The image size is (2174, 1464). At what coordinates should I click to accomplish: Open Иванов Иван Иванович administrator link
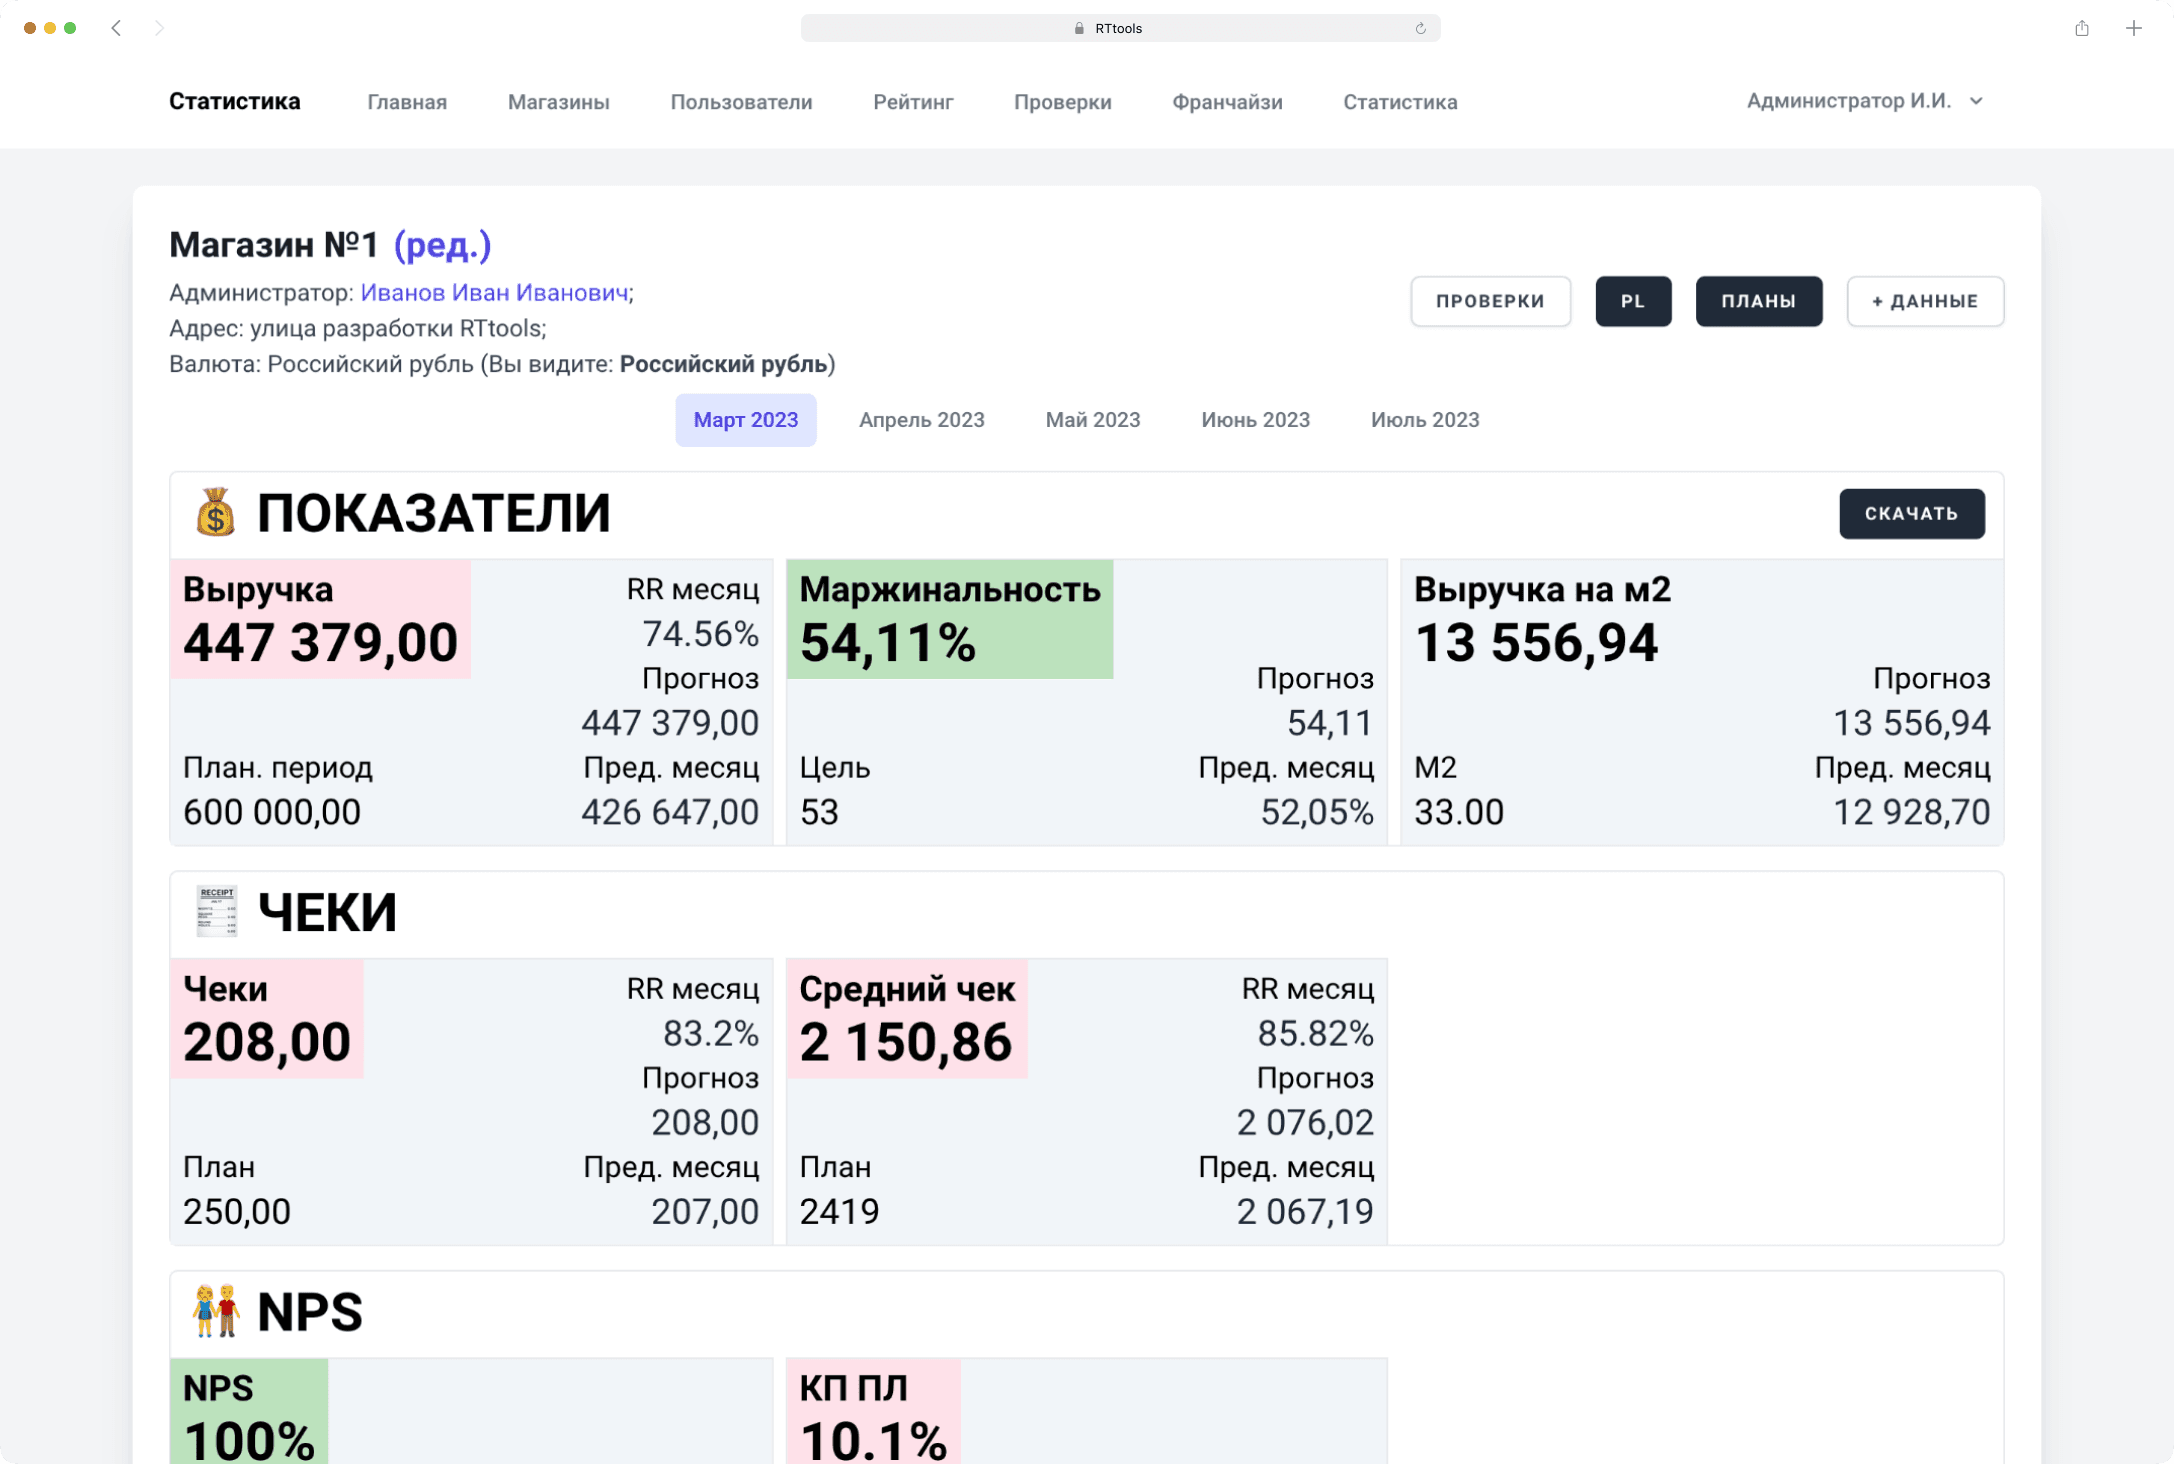point(494,292)
